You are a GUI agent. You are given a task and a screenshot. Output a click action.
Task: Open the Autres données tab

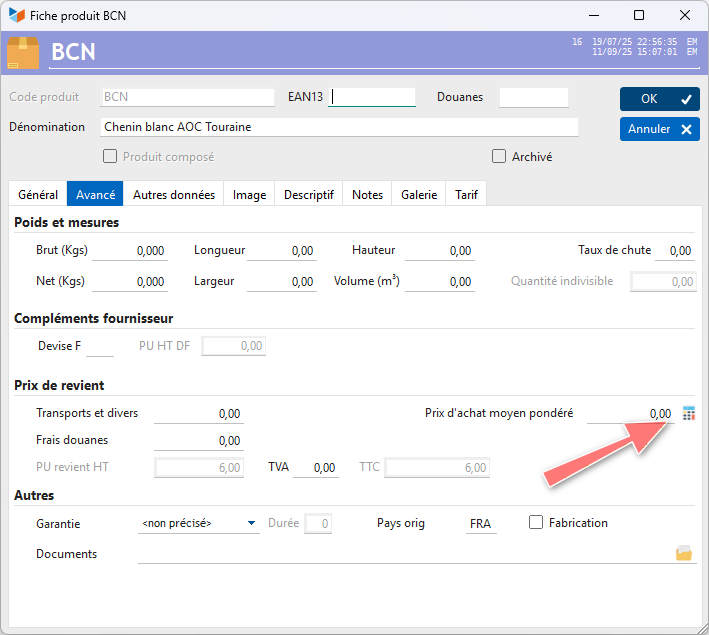tap(173, 195)
